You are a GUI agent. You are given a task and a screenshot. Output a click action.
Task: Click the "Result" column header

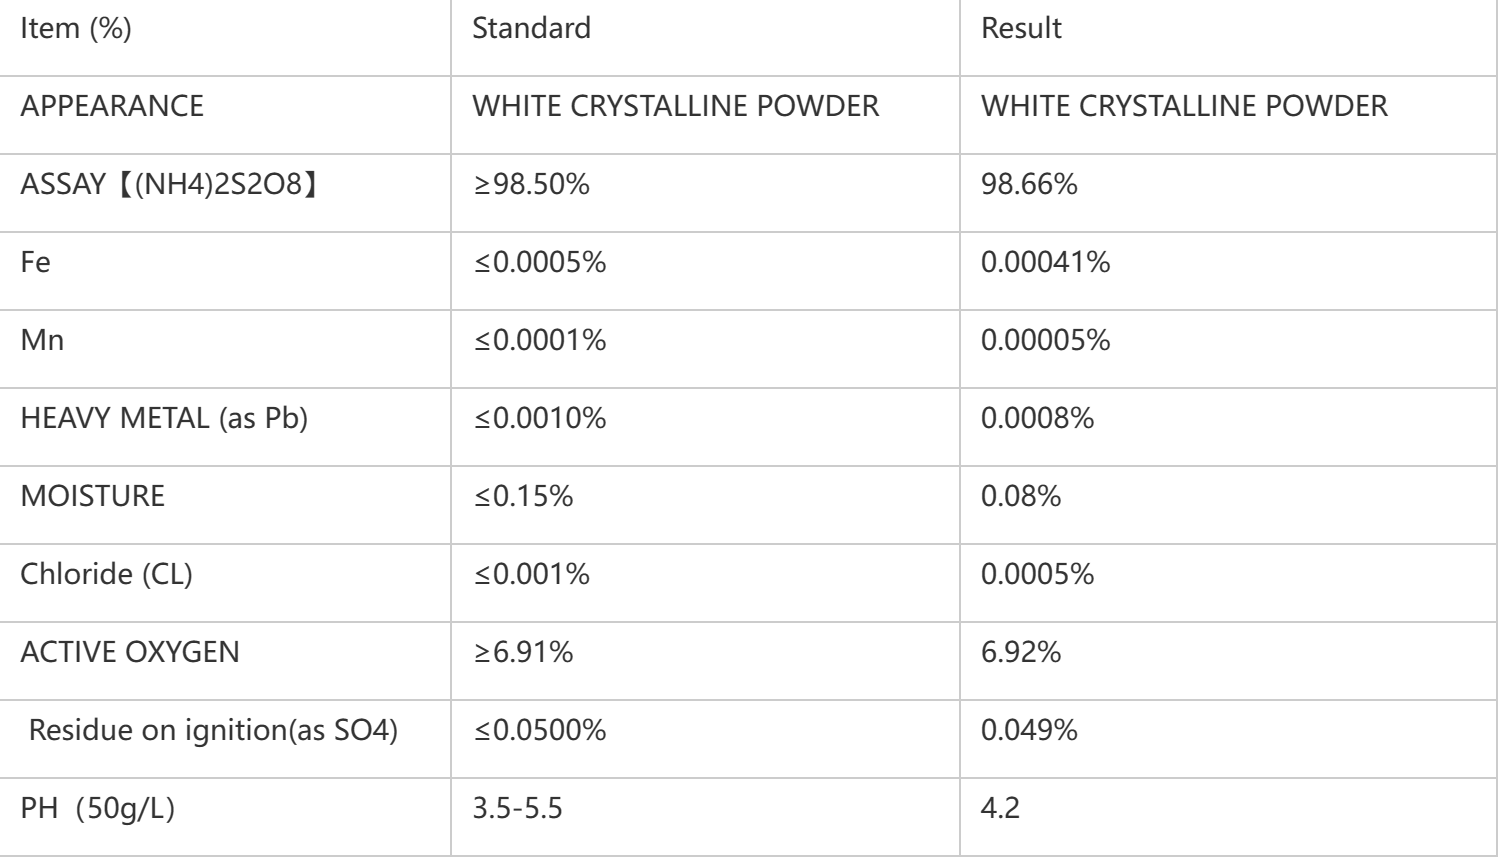click(x=1021, y=28)
